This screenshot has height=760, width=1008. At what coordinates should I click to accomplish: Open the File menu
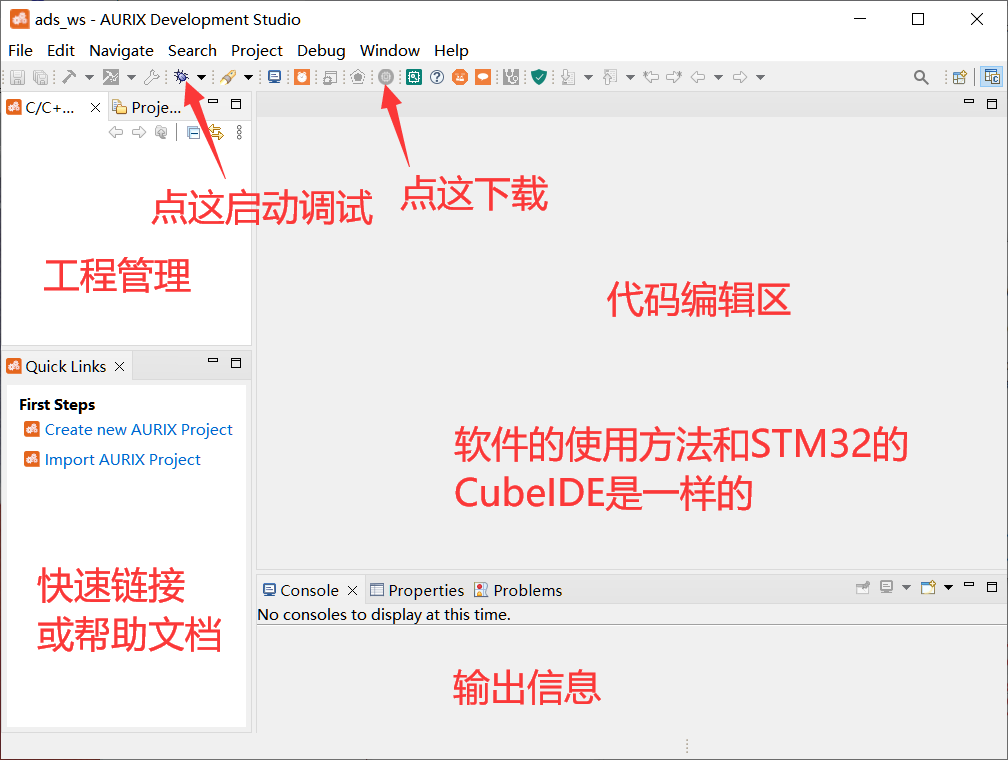point(20,50)
